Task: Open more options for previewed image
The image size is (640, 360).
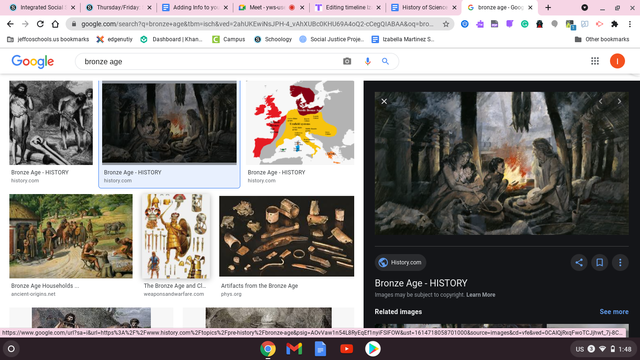Action: (620, 262)
